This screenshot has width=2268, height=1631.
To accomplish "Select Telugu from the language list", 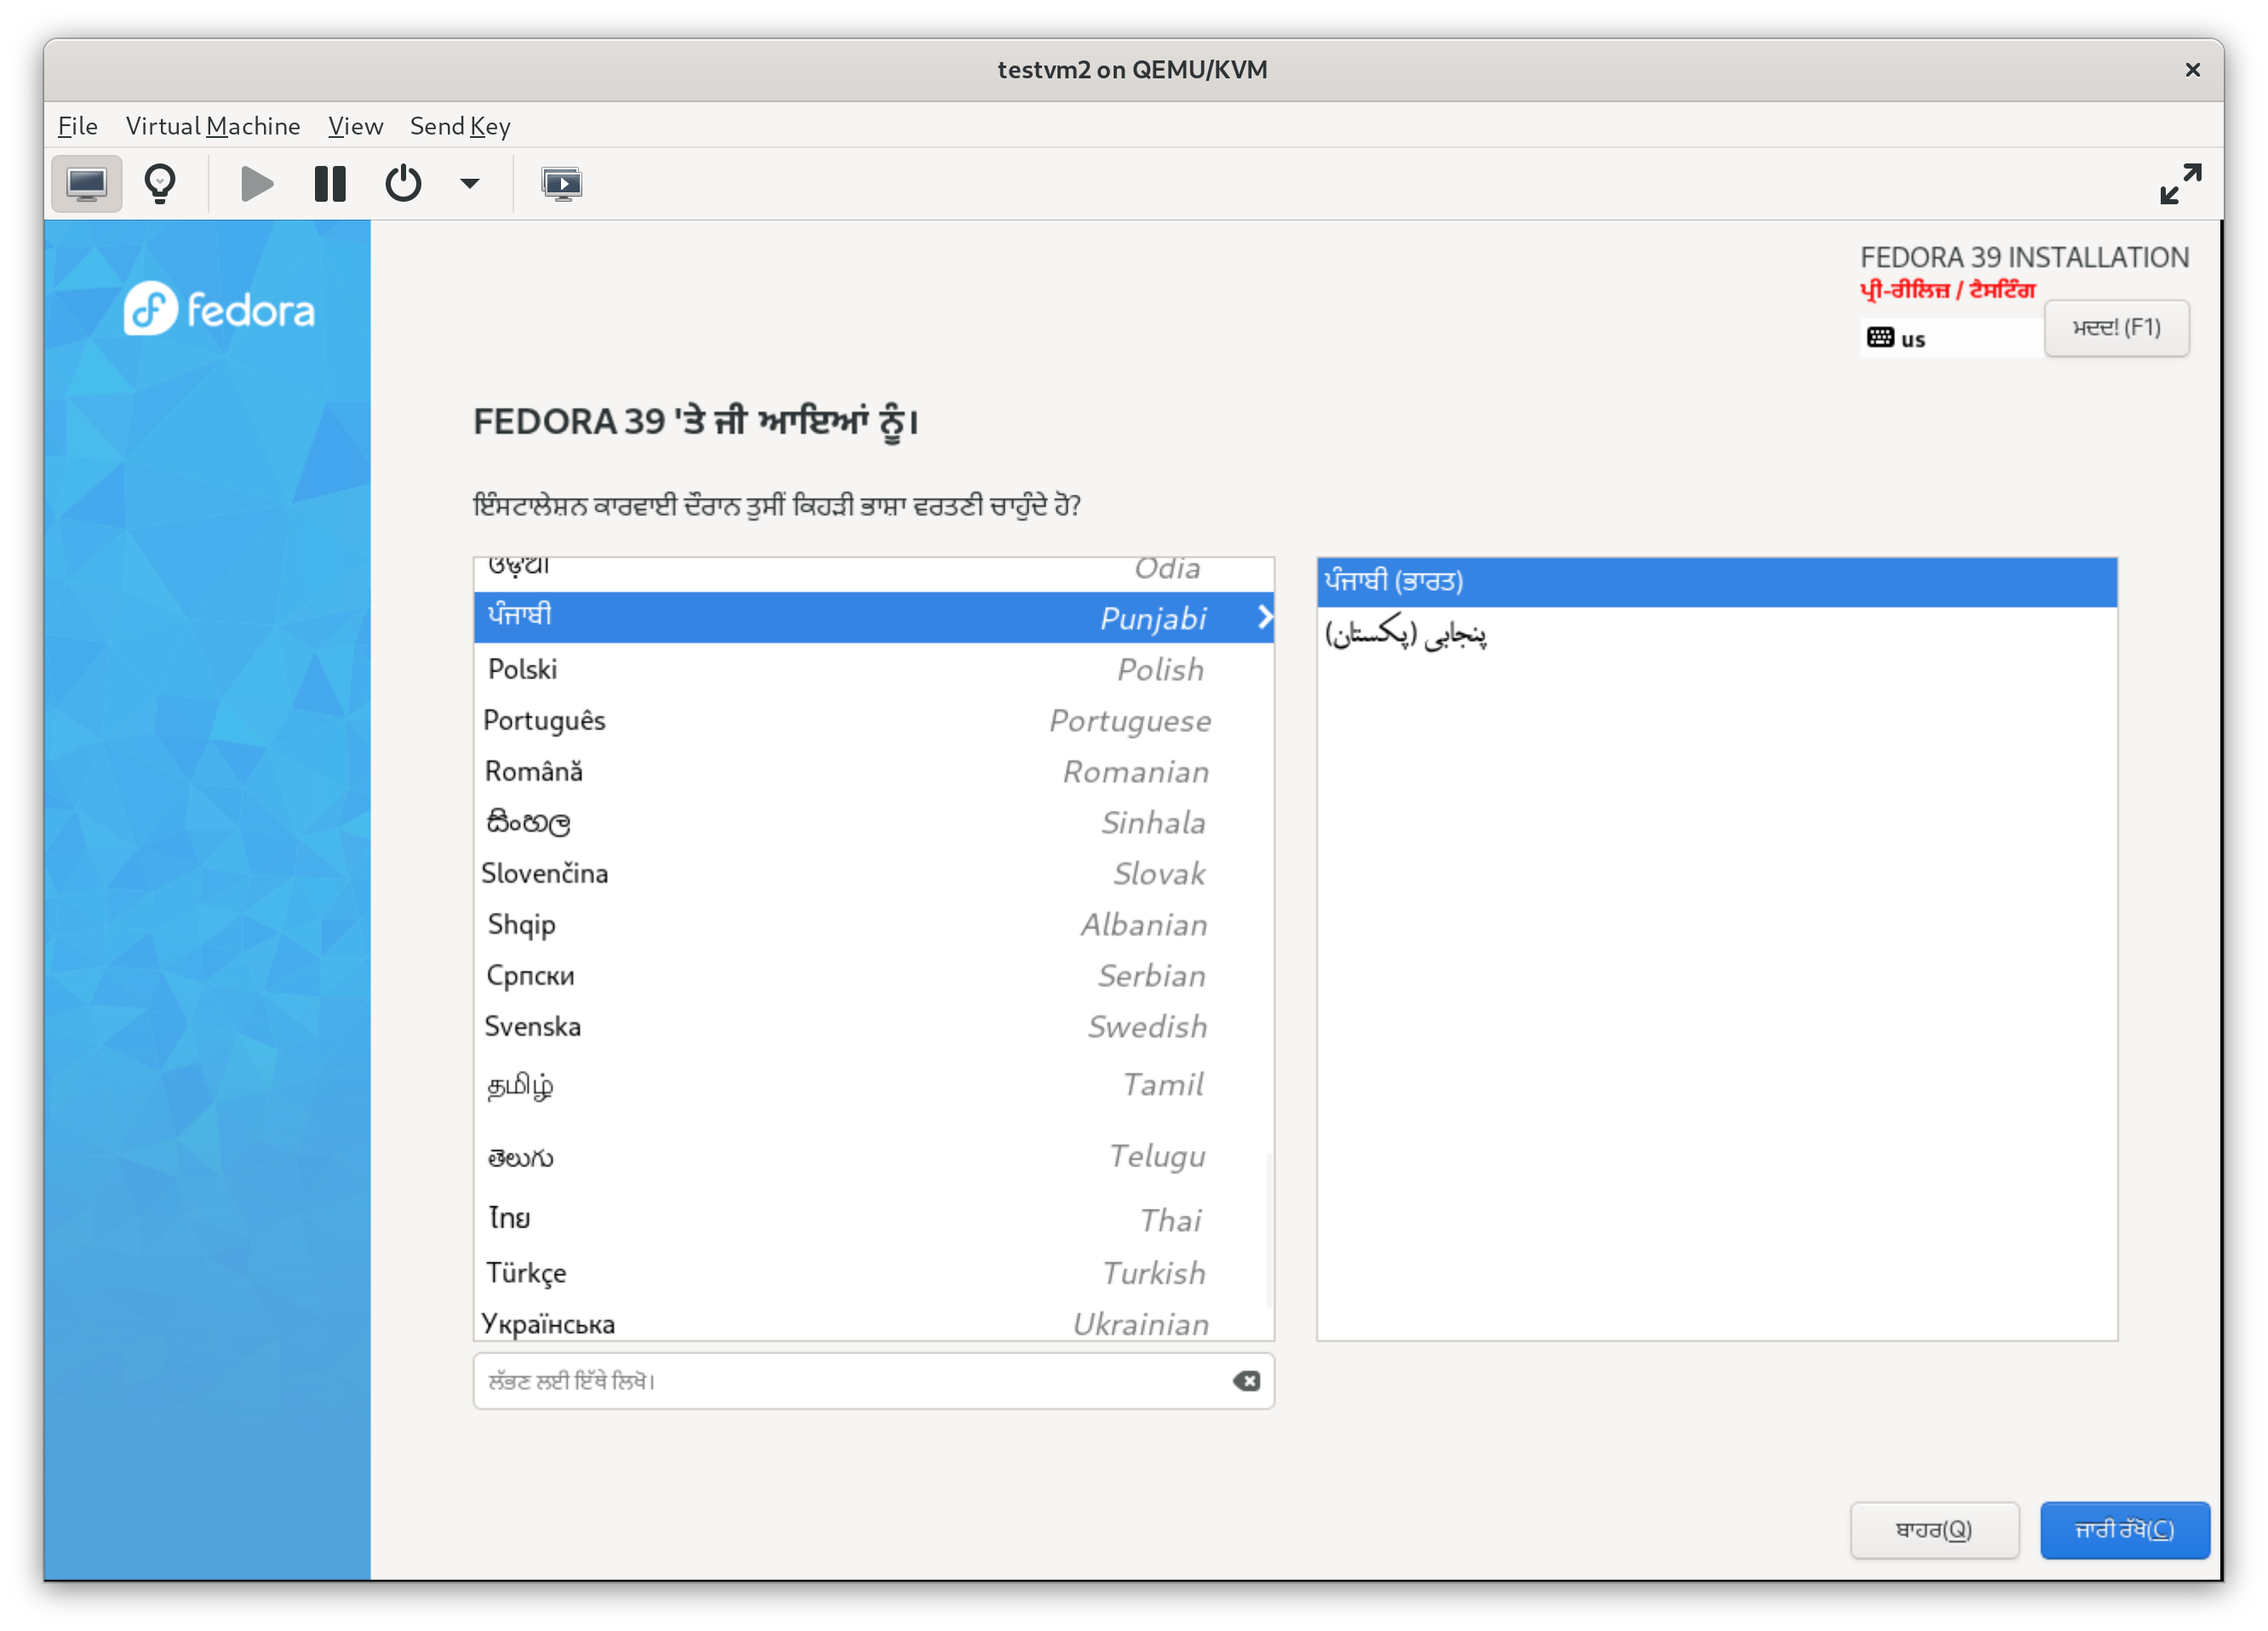I will click(x=873, y=1156).
